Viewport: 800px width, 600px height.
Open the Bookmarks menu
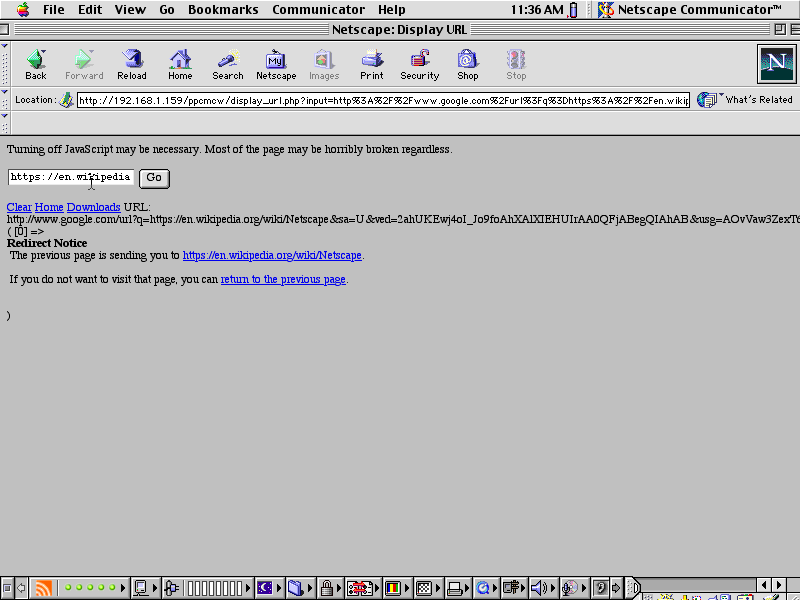[223, 9]
